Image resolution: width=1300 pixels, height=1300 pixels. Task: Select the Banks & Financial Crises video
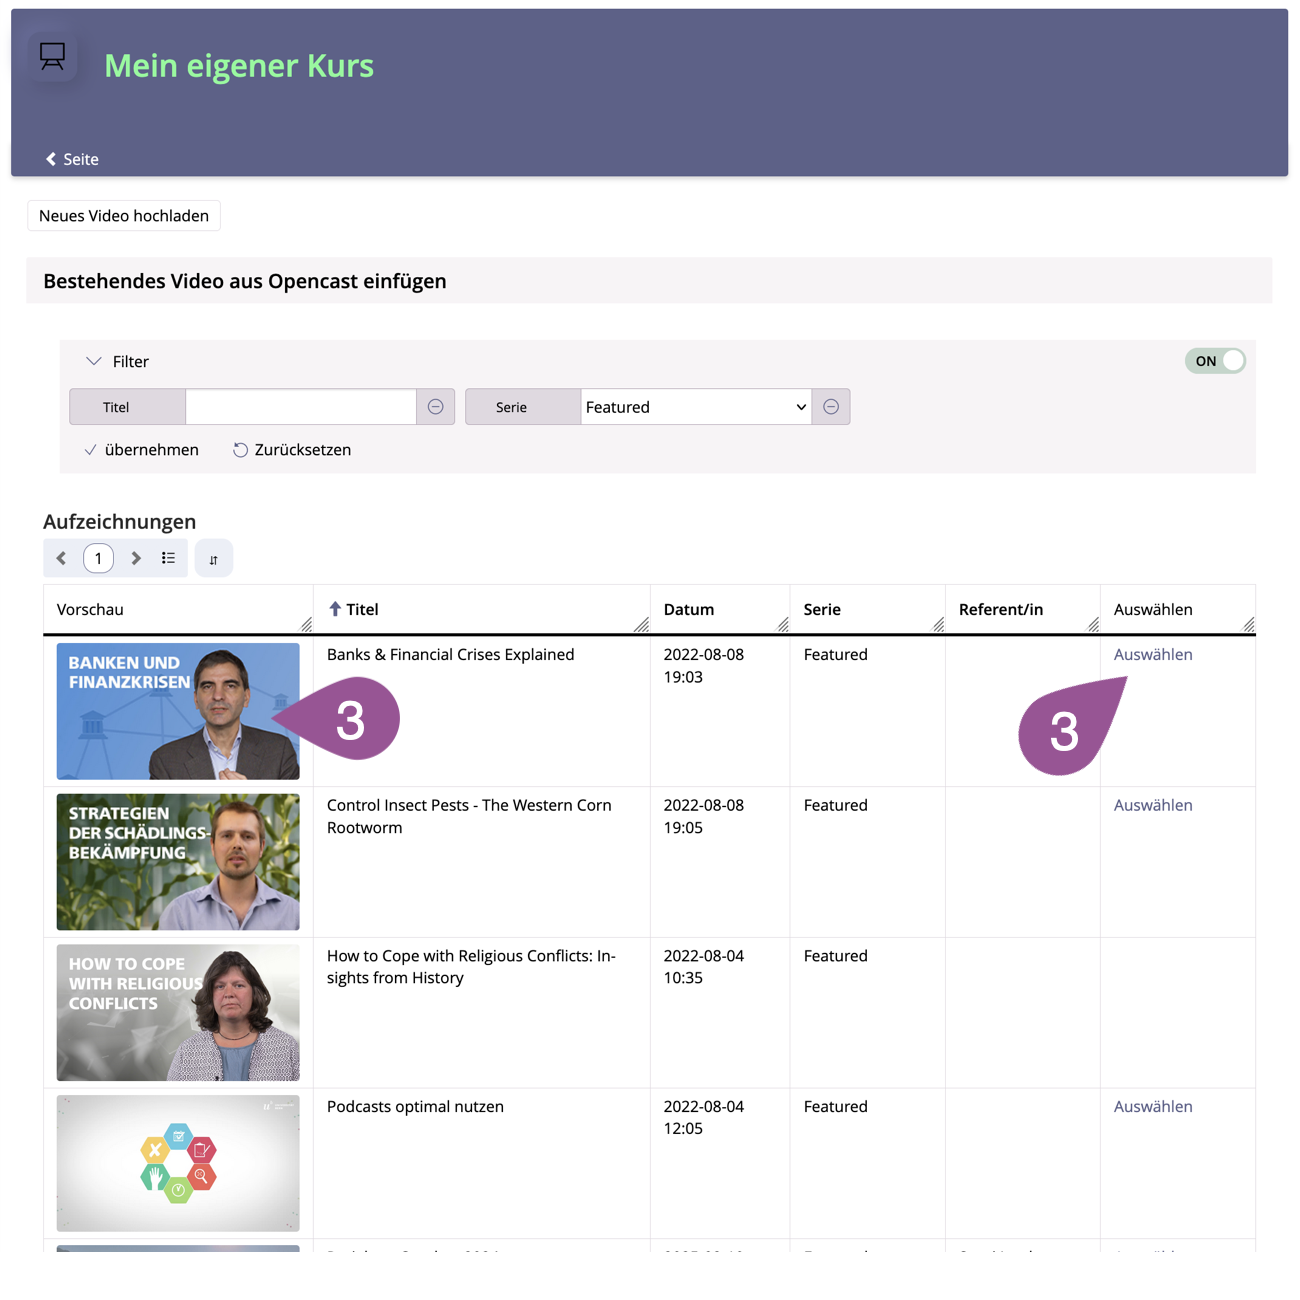tap(1153, 654)
